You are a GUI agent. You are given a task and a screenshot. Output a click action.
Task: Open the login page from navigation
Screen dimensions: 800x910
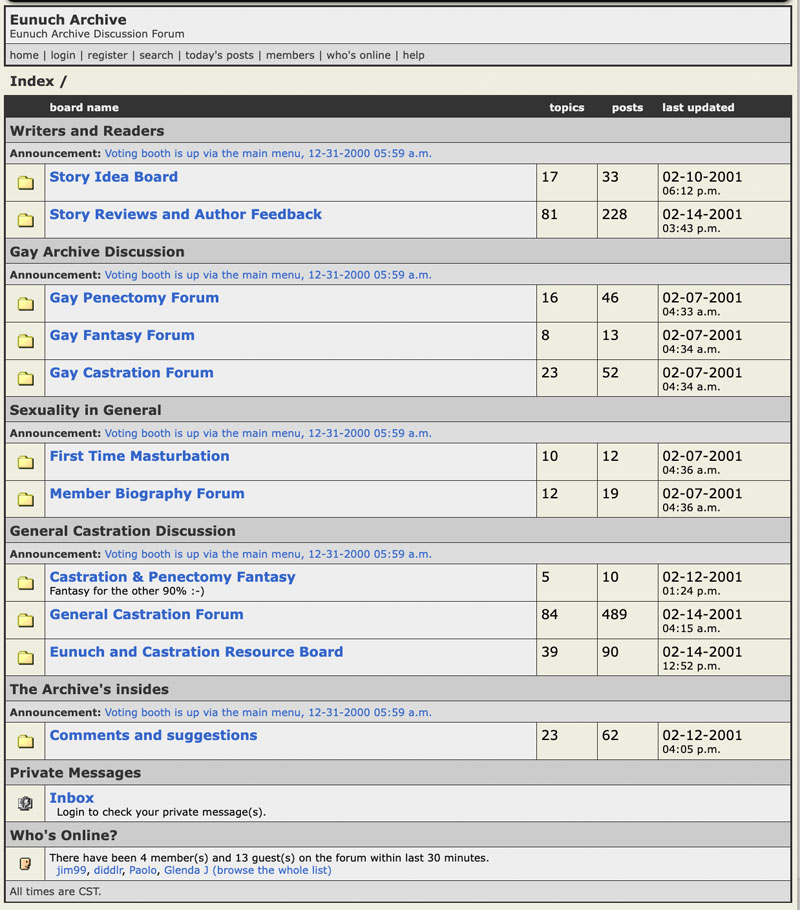coord(65,55)
